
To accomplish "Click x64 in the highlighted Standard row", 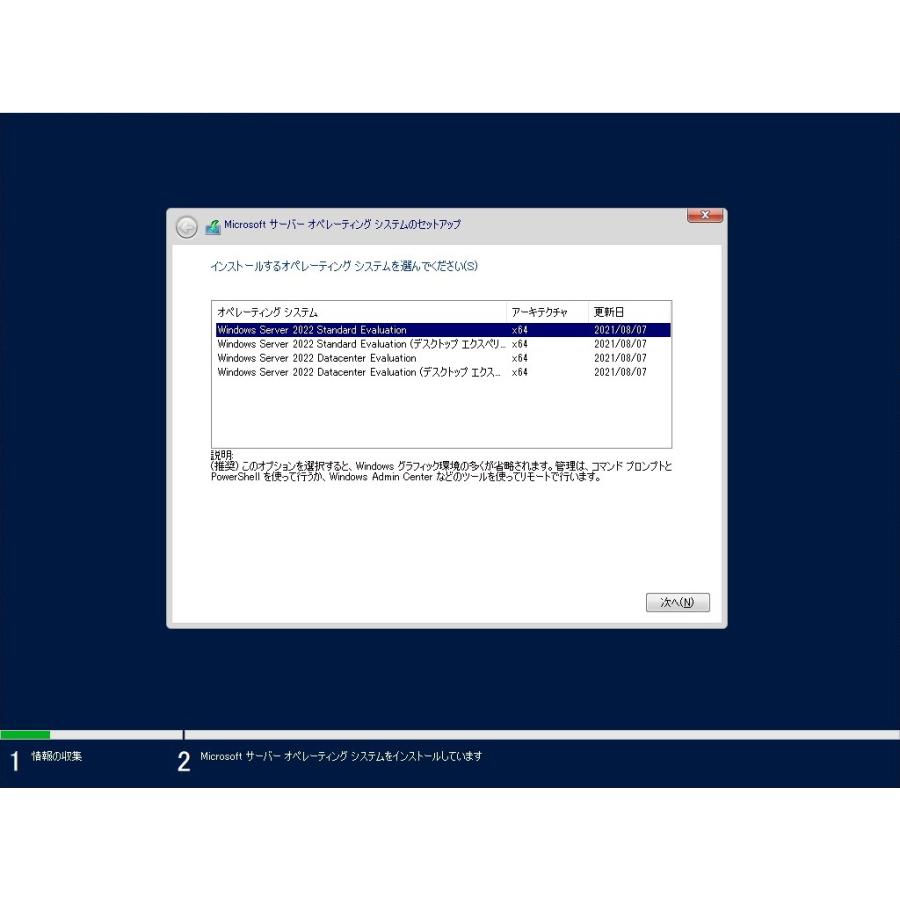I will pyautogui.click(x=519, y=330).
